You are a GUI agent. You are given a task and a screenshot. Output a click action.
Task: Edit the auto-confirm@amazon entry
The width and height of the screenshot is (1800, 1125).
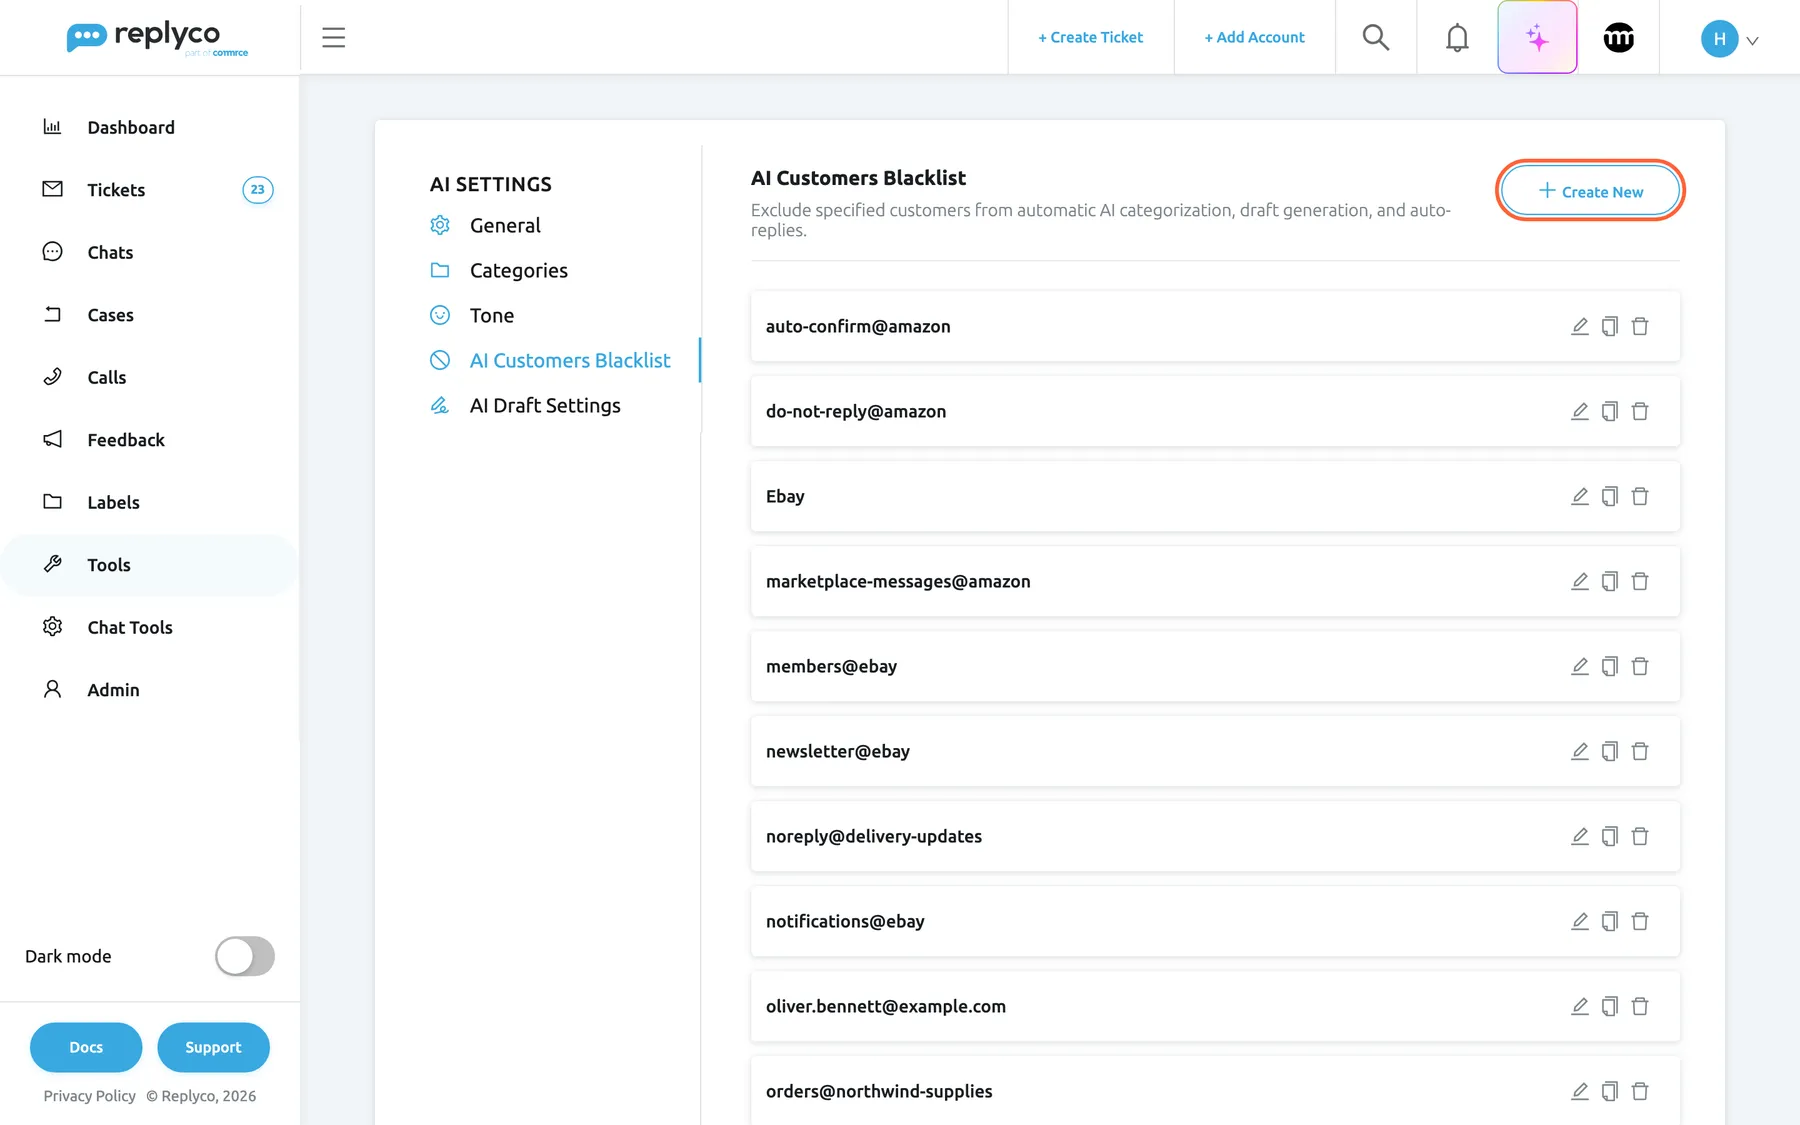point(1580,326)
